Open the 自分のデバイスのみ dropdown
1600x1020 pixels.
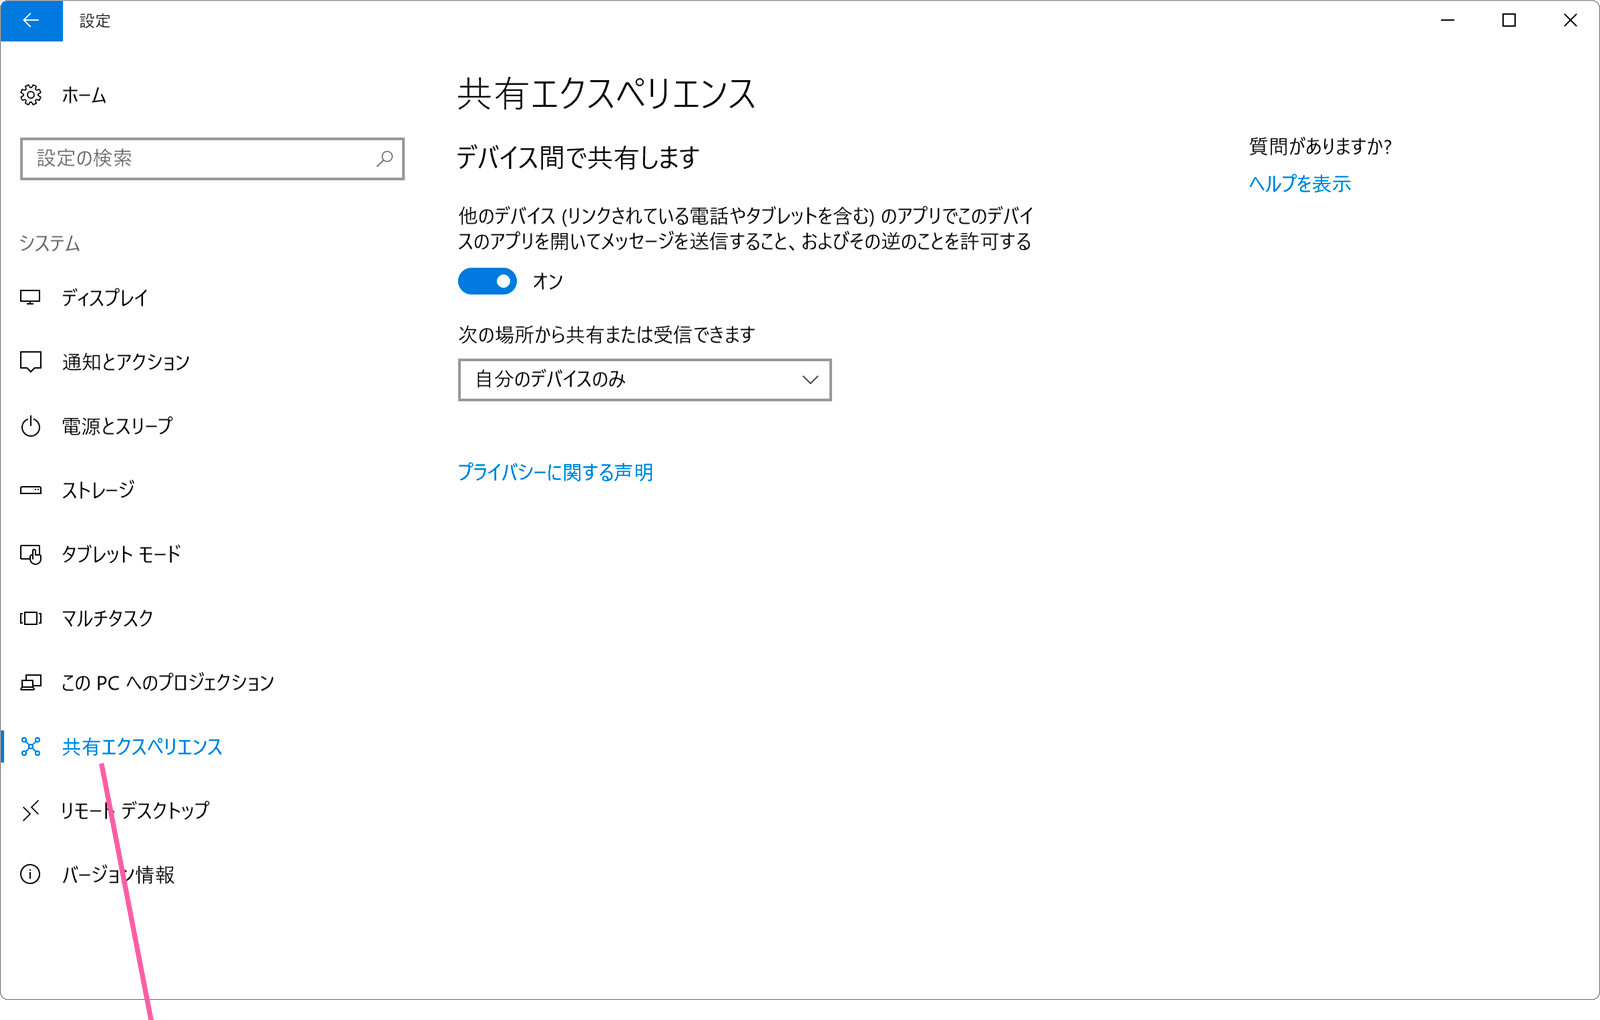pyautogui.click(x=645, y=380)
